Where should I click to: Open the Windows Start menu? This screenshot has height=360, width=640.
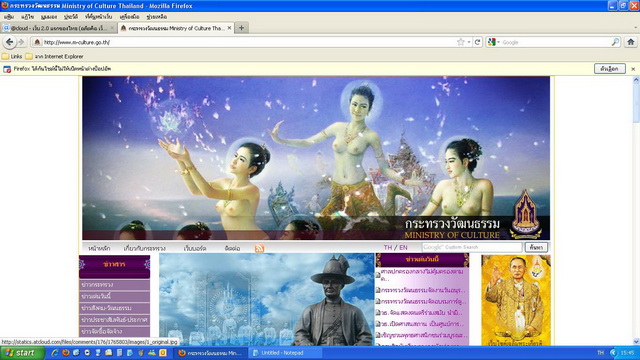pos(22,353)
